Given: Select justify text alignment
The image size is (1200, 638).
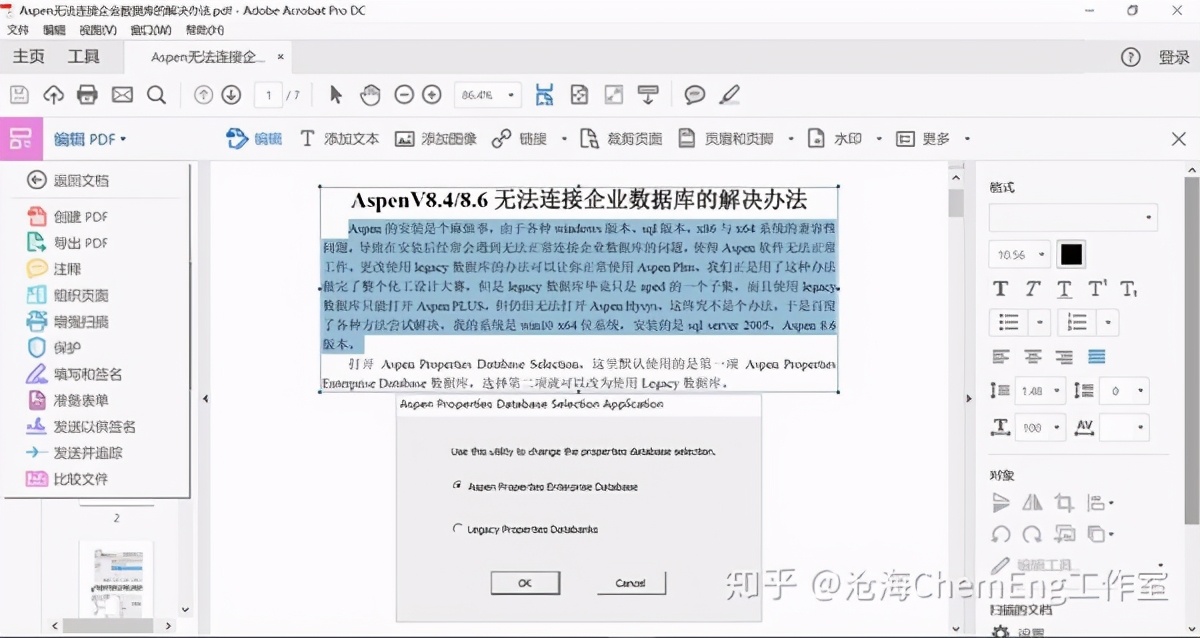Looking at the screenshot, I should [x=1097, y=356].
